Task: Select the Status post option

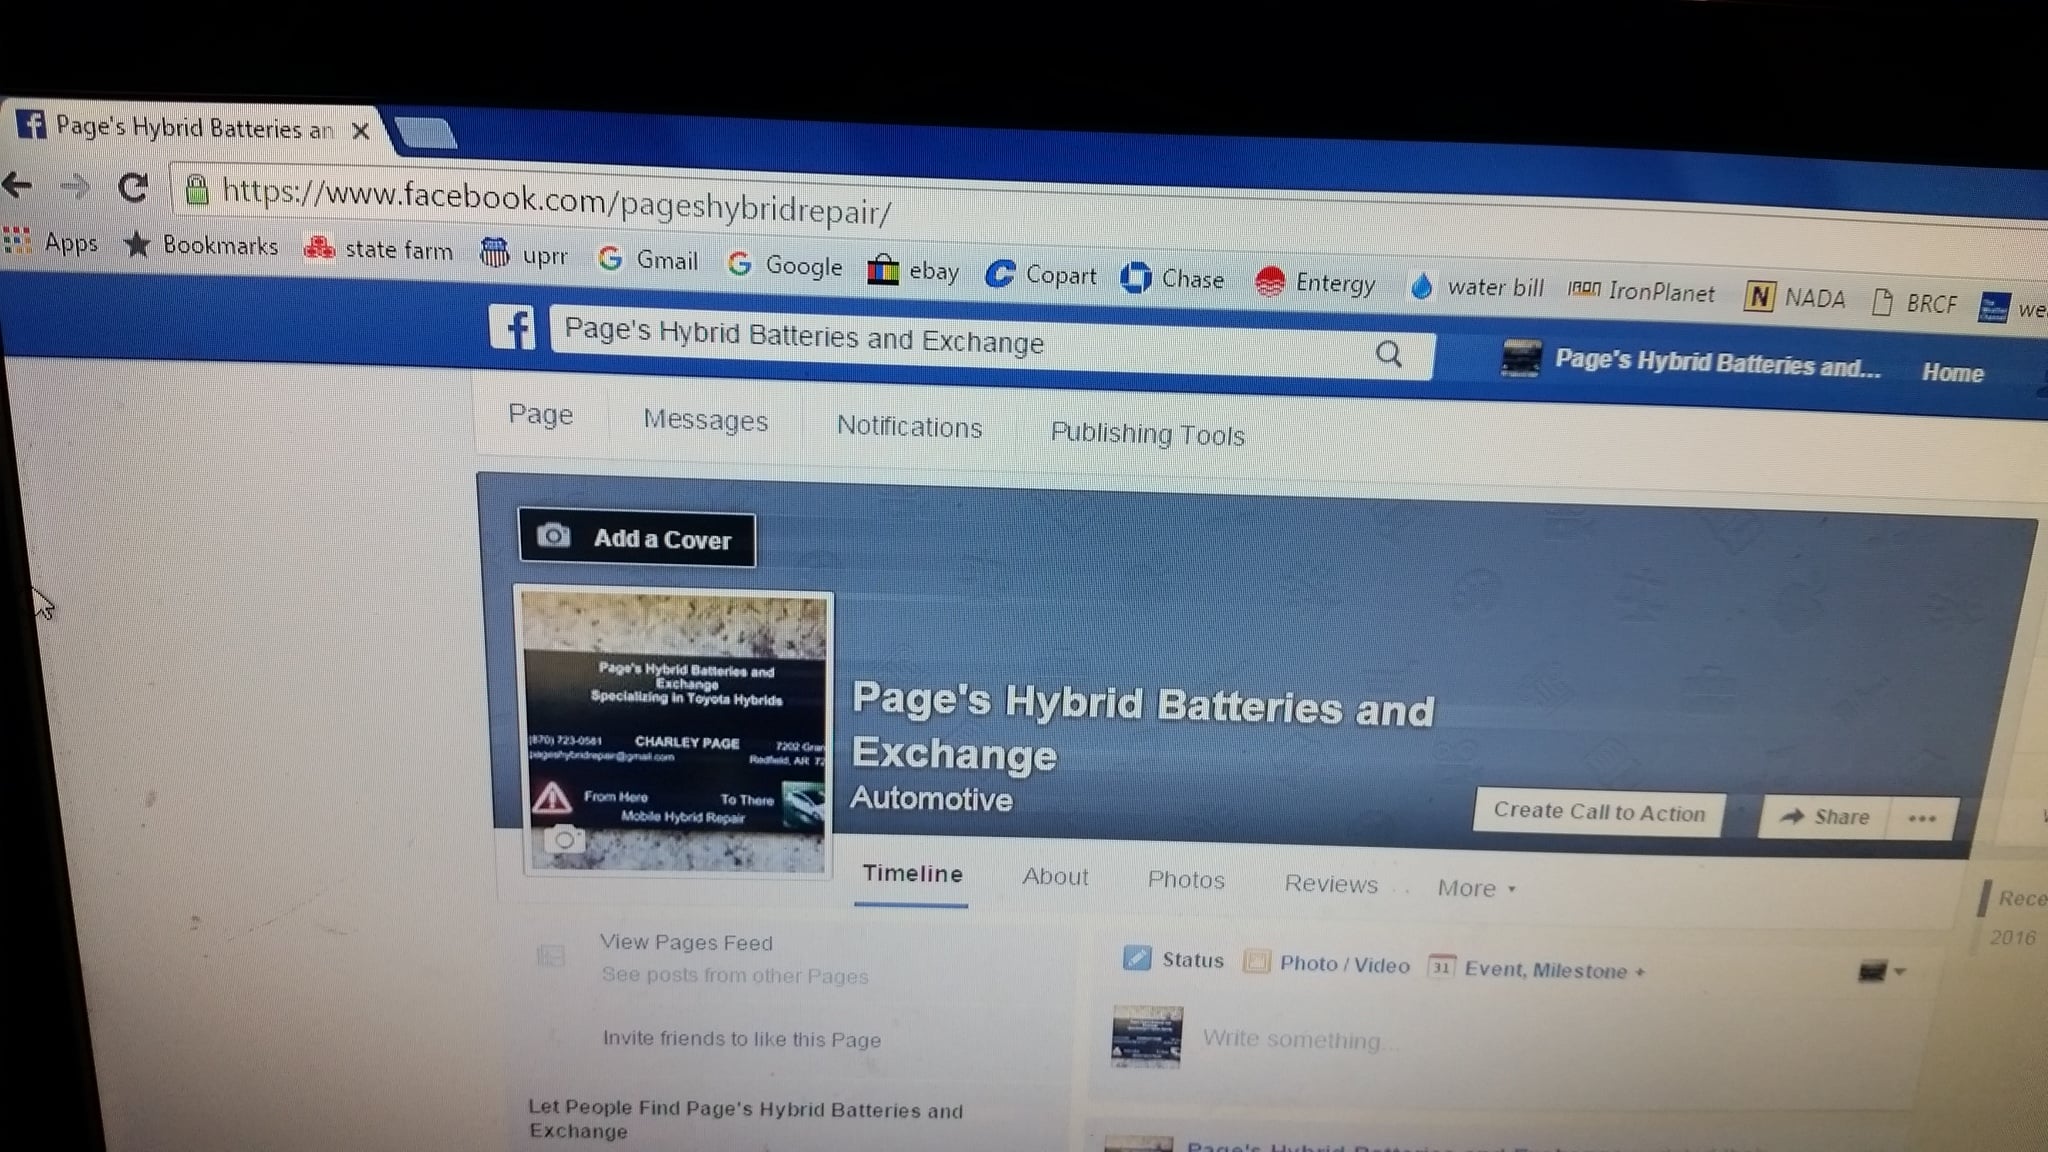Action: click(1174, 960)
